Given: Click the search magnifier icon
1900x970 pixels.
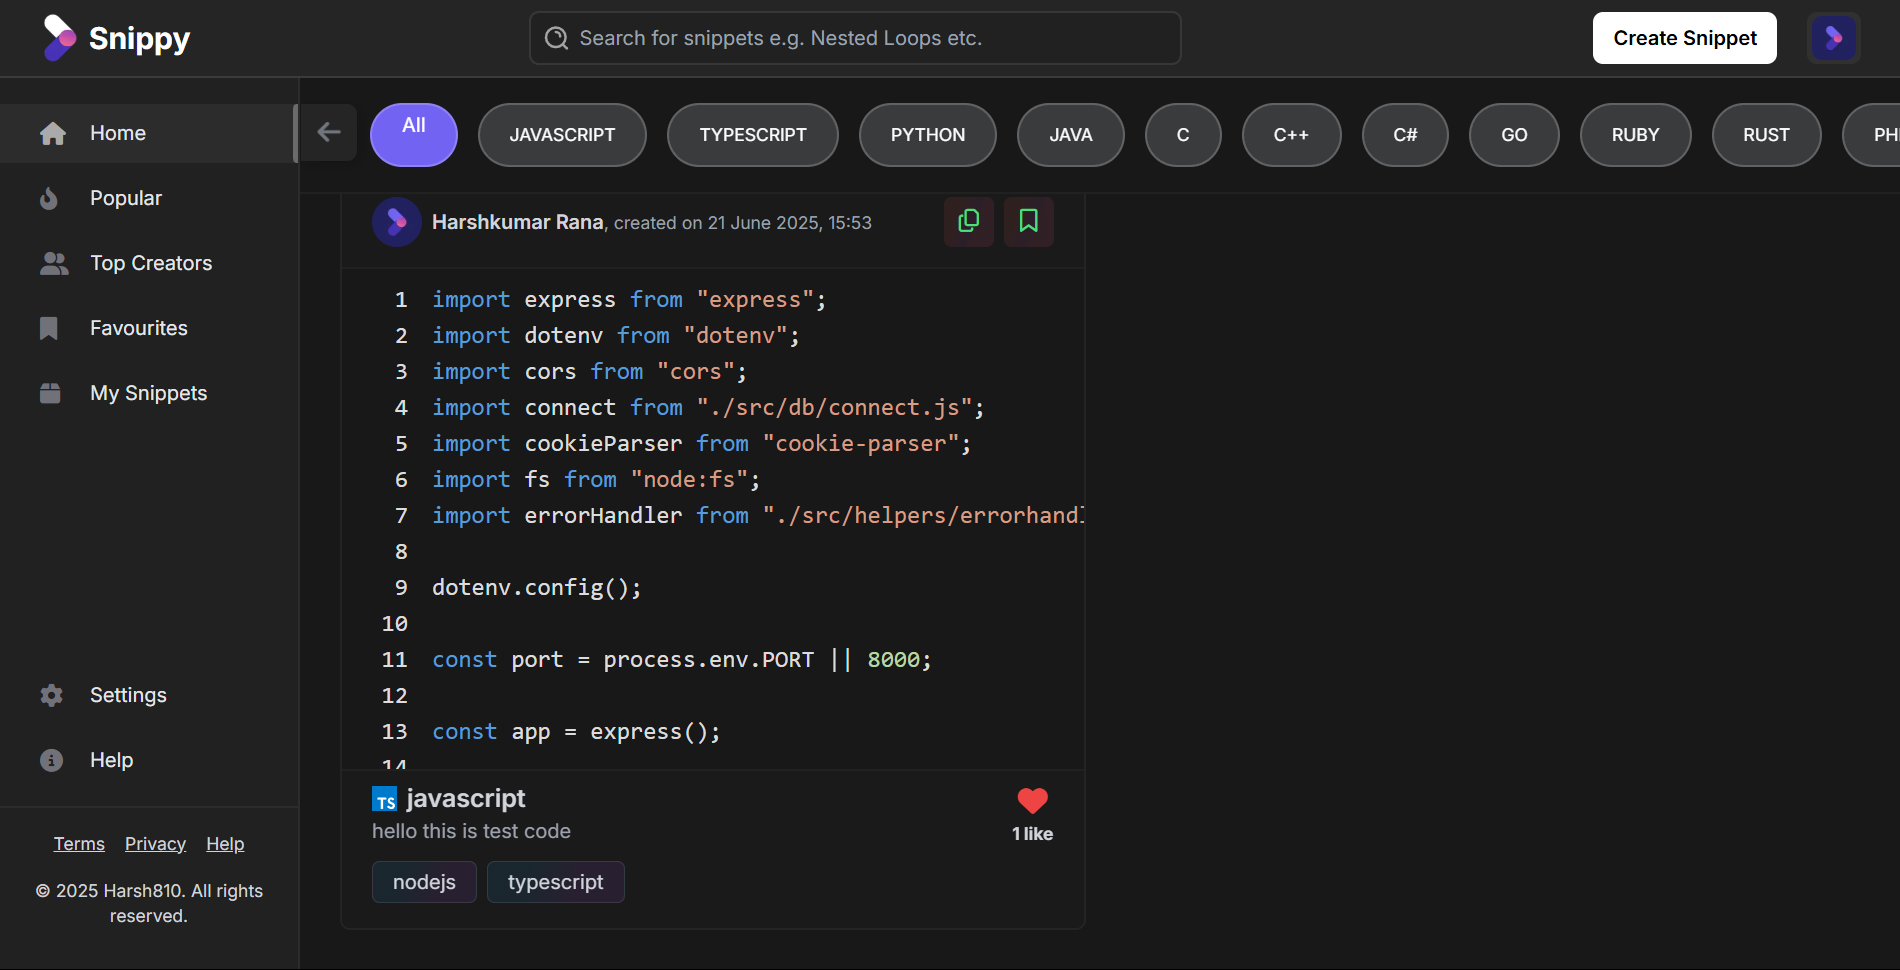Looking at the screenshot, I should click(x=556, y=38).
